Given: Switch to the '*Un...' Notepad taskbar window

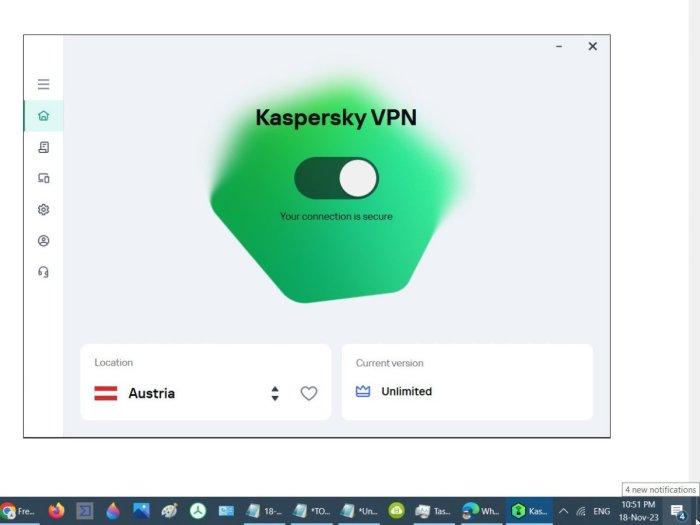Looking at the screenshot, I should coord(359,511).
